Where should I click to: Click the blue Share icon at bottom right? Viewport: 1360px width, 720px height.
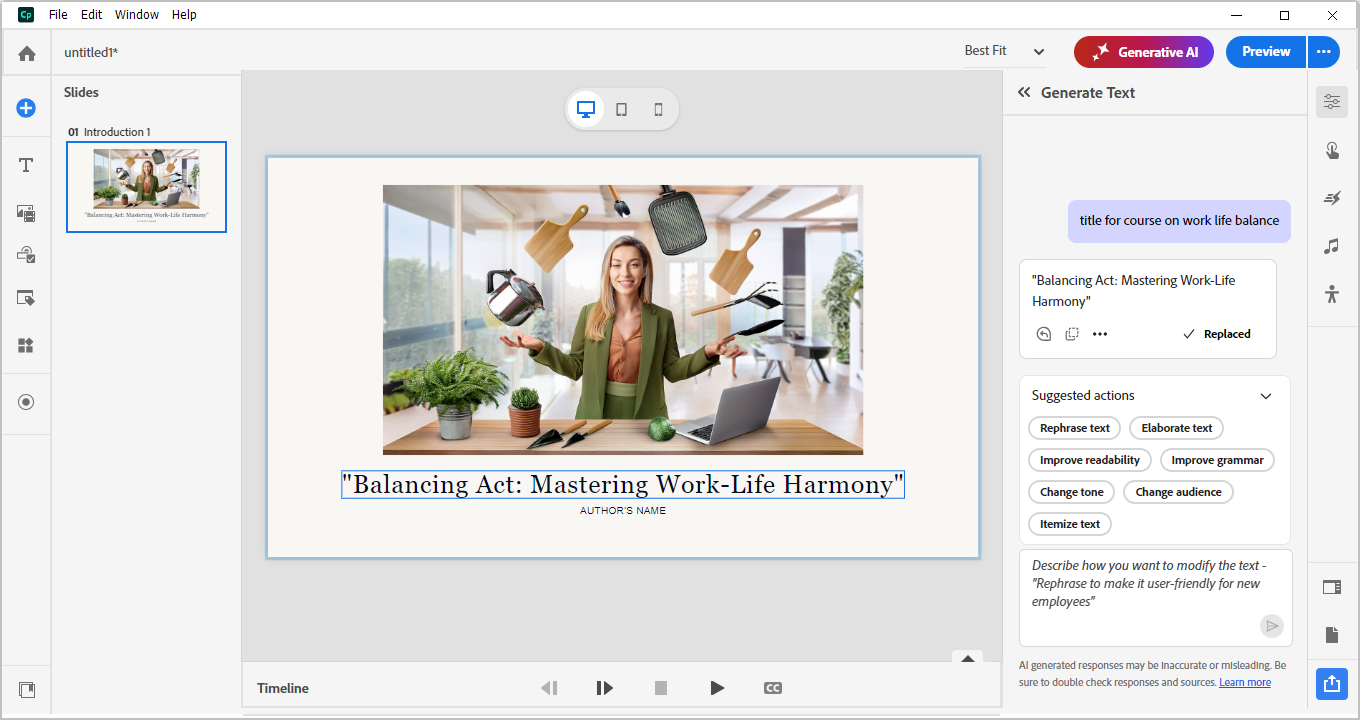click(1331, 684)
